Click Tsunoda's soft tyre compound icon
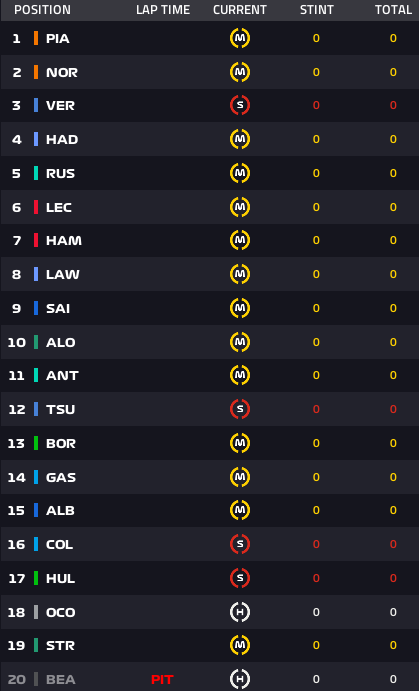The height and width of the screenshot is (691, 419). point(240,409)
